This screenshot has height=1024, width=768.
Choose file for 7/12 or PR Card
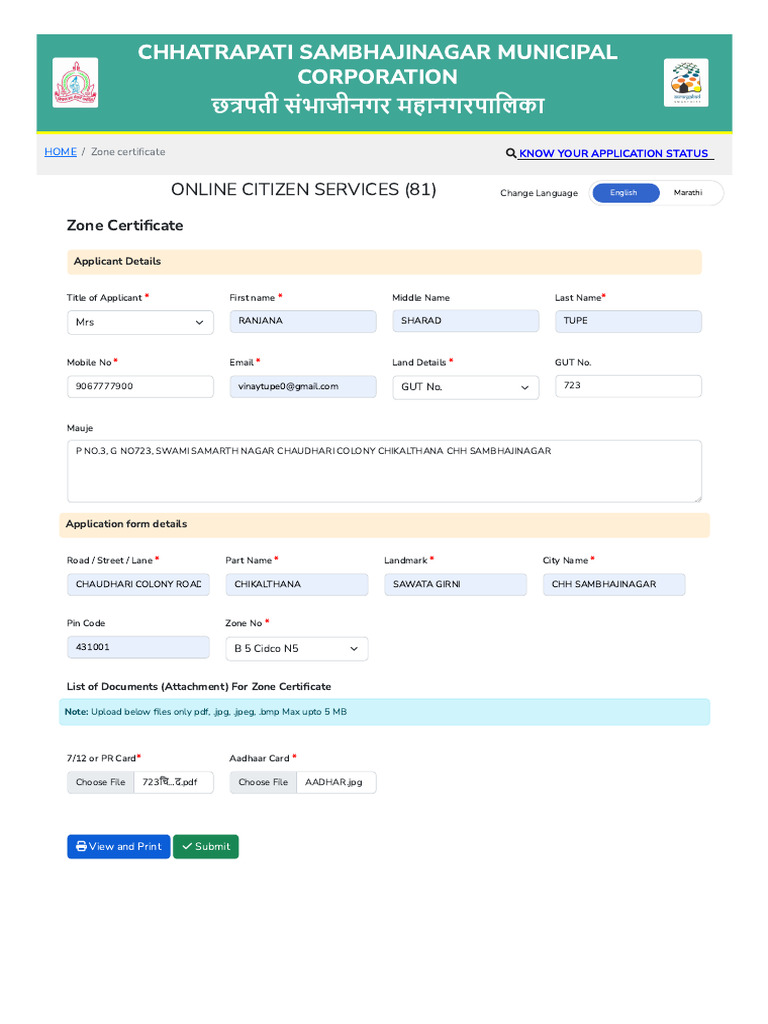tap(101, 782)
